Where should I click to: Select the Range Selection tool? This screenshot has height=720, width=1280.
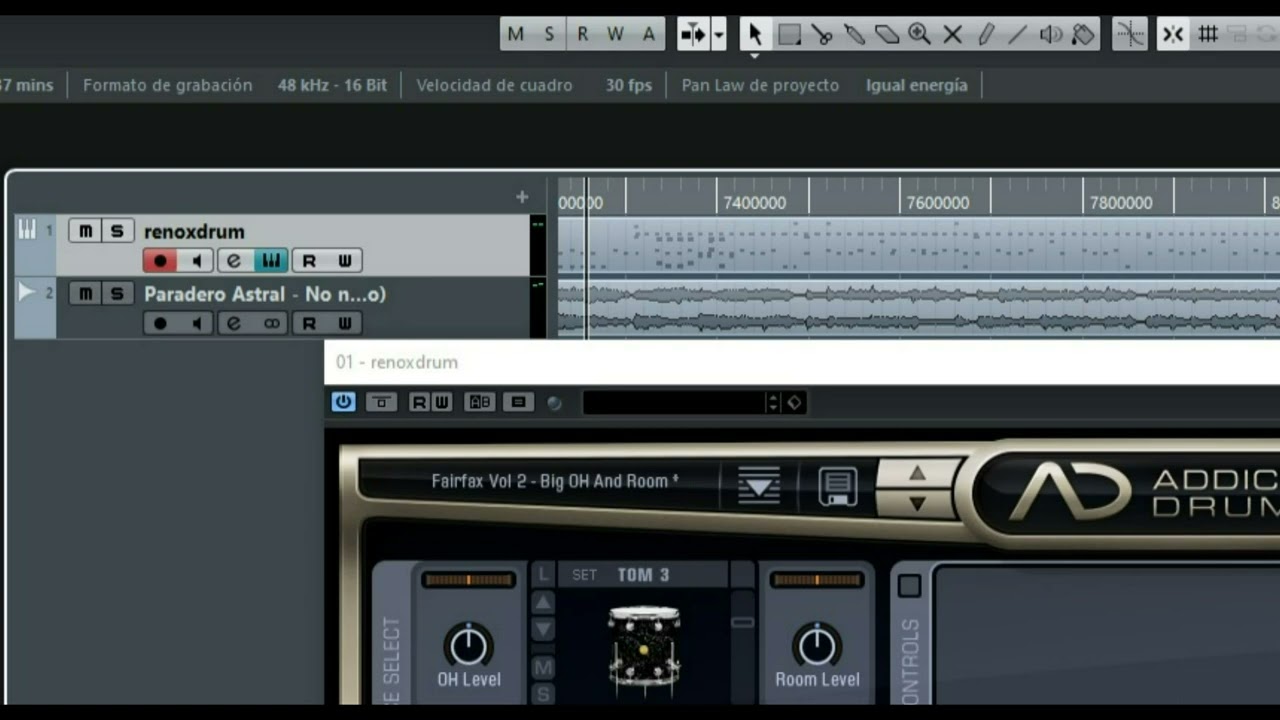(789, 34)
